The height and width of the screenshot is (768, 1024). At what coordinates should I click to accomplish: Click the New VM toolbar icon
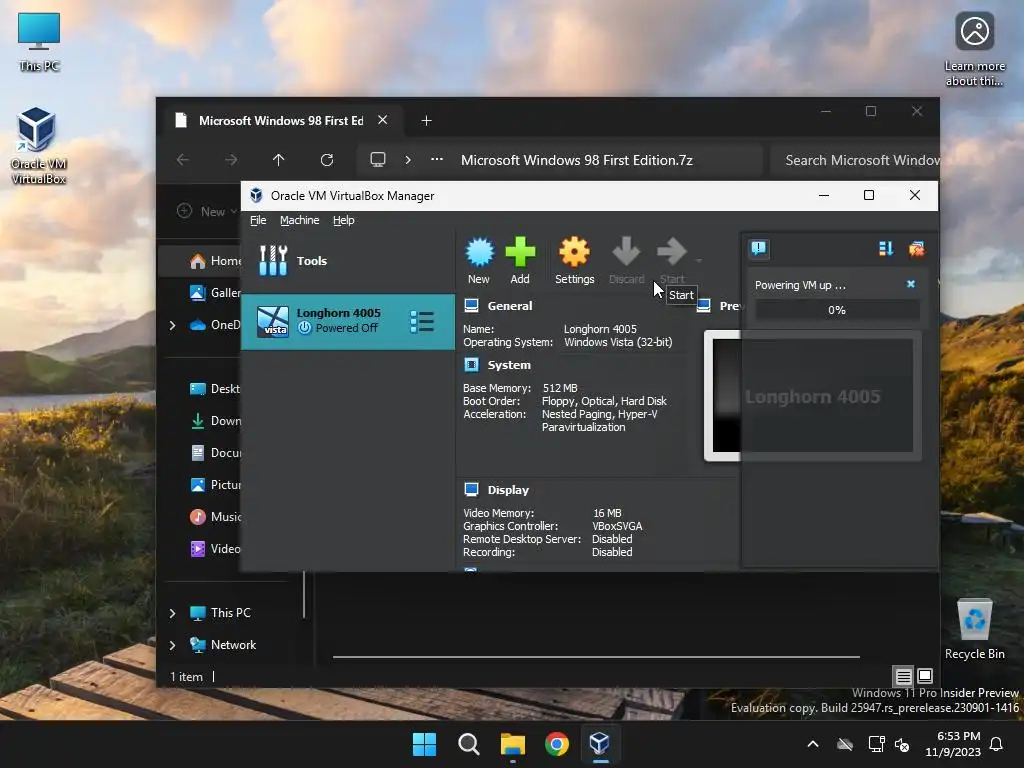(479, 260)
